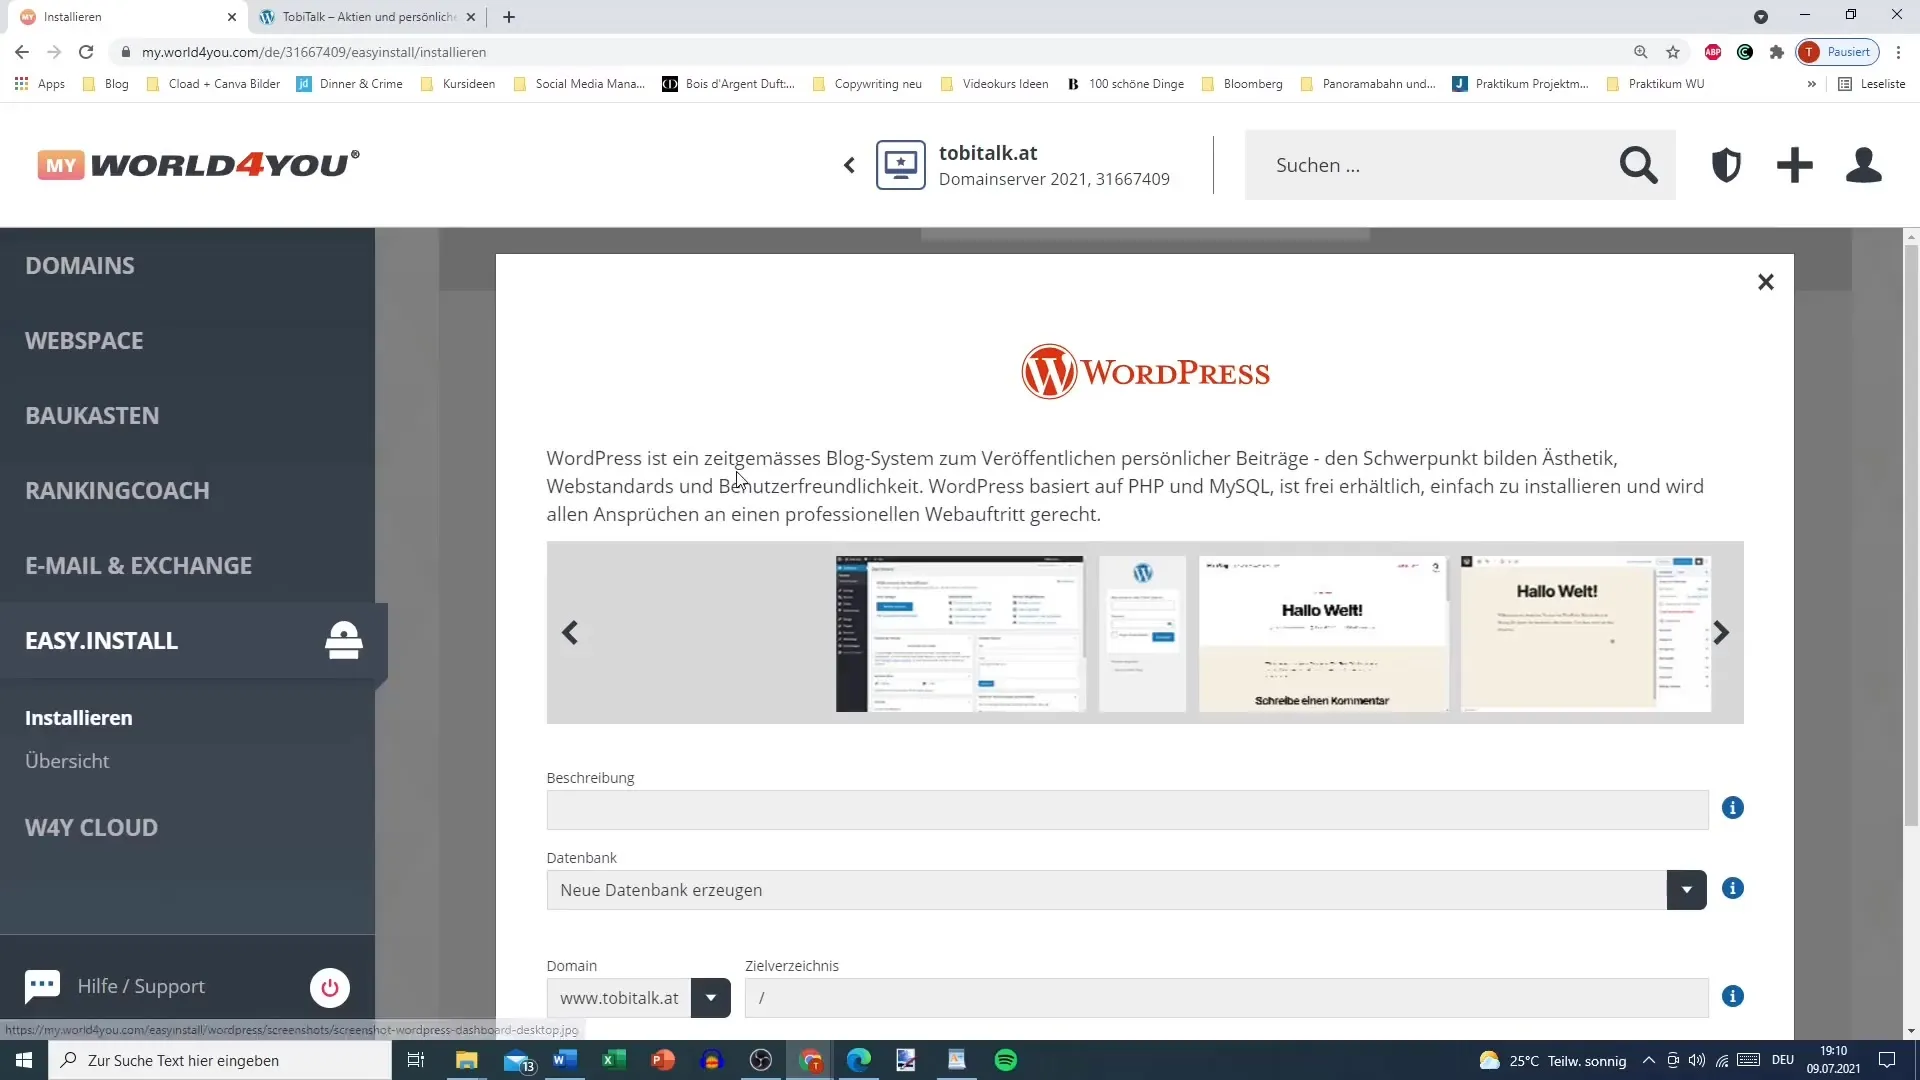Show info for Beschreibung field

(x=1733, y=808)
